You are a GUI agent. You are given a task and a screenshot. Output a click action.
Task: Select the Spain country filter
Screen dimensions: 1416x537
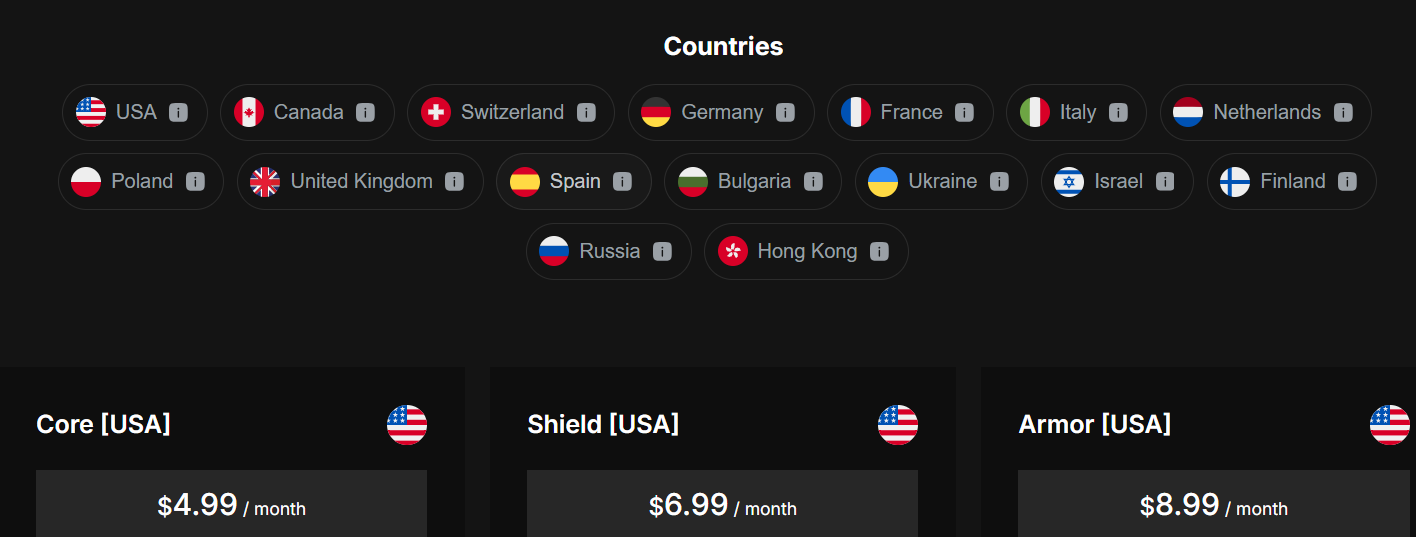pos(574,181)
